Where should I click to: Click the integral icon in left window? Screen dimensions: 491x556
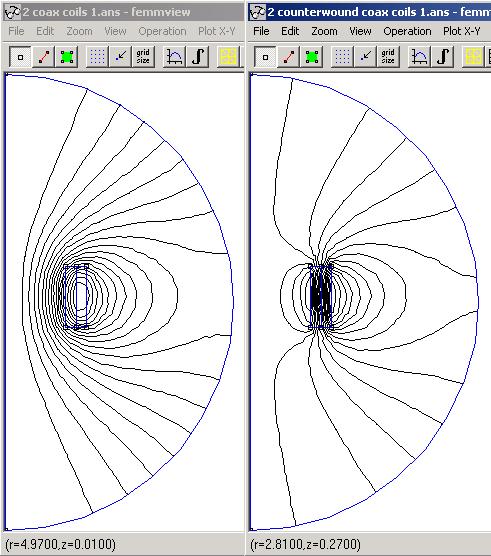(x=197, y=57)
